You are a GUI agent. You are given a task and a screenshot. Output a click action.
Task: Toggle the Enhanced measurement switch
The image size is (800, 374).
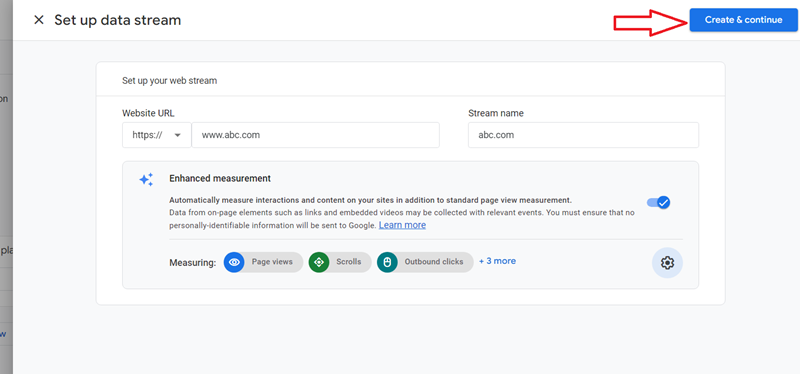[x=659, y=203]
